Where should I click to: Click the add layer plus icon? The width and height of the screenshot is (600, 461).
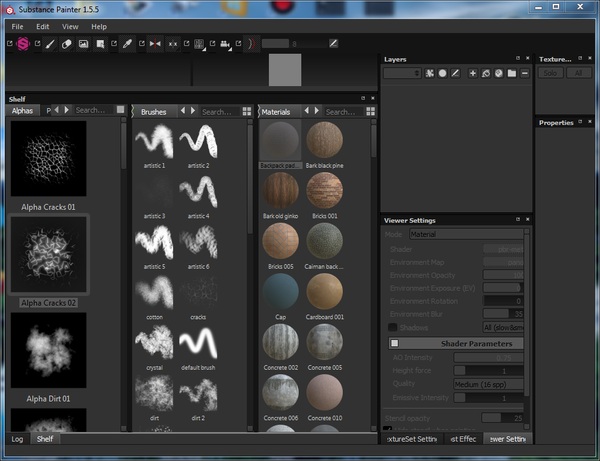pyautogui.click(x=473, y=73)
